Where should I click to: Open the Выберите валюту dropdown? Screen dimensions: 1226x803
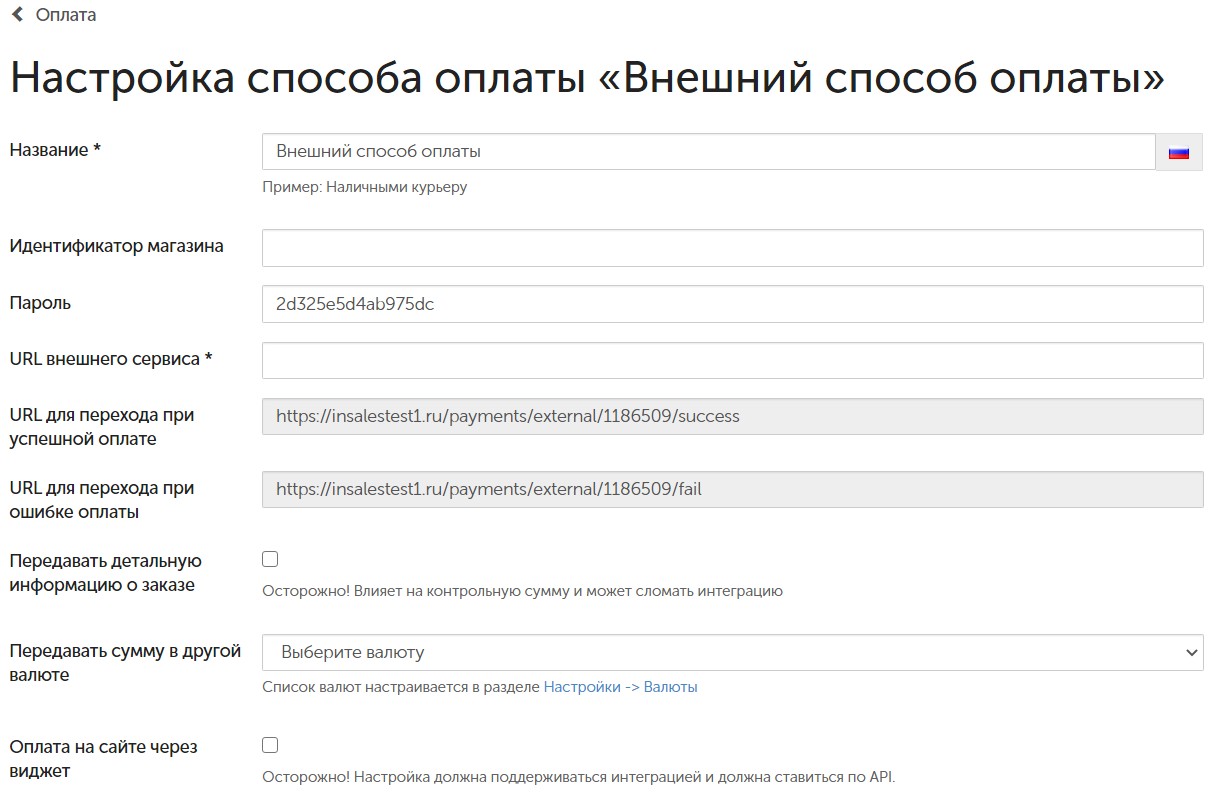(732, 652)
